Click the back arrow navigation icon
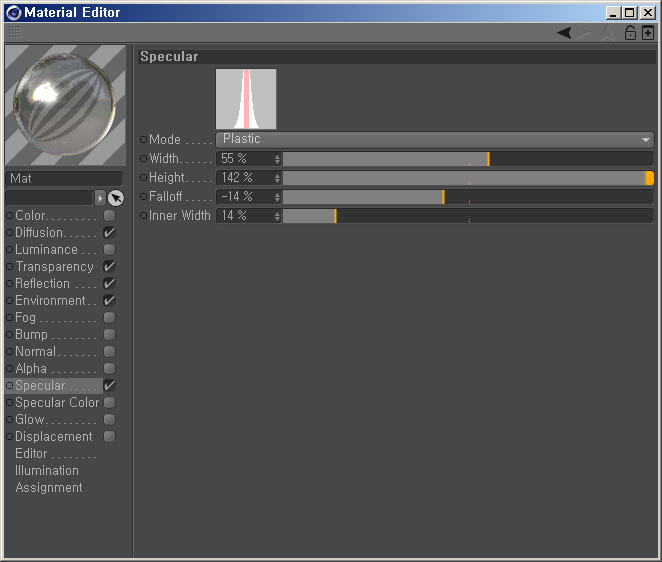The height and width of the screenshot is (562, 662). pos(565,33)
